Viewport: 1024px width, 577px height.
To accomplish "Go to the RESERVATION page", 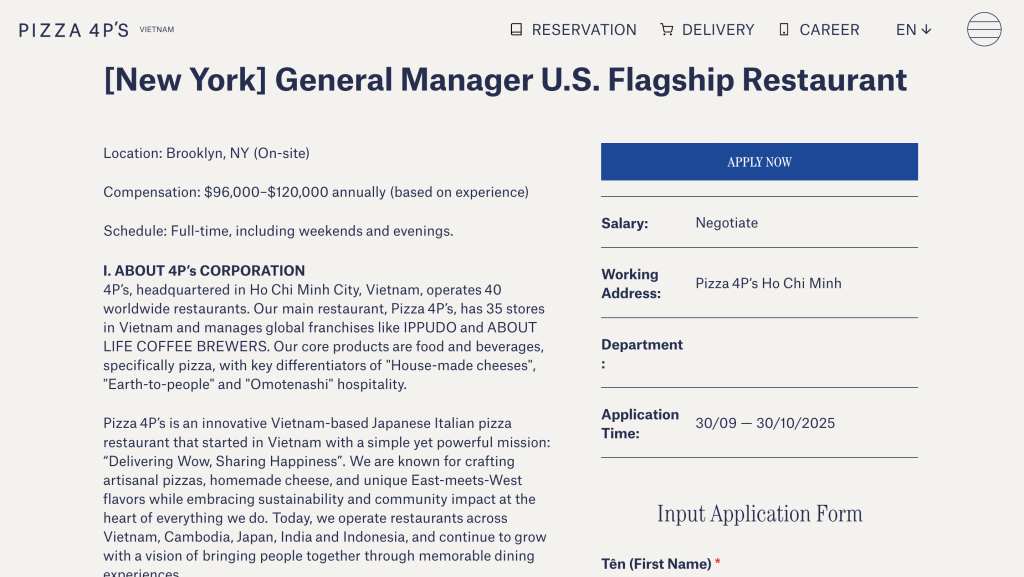I will coord(584,30).
